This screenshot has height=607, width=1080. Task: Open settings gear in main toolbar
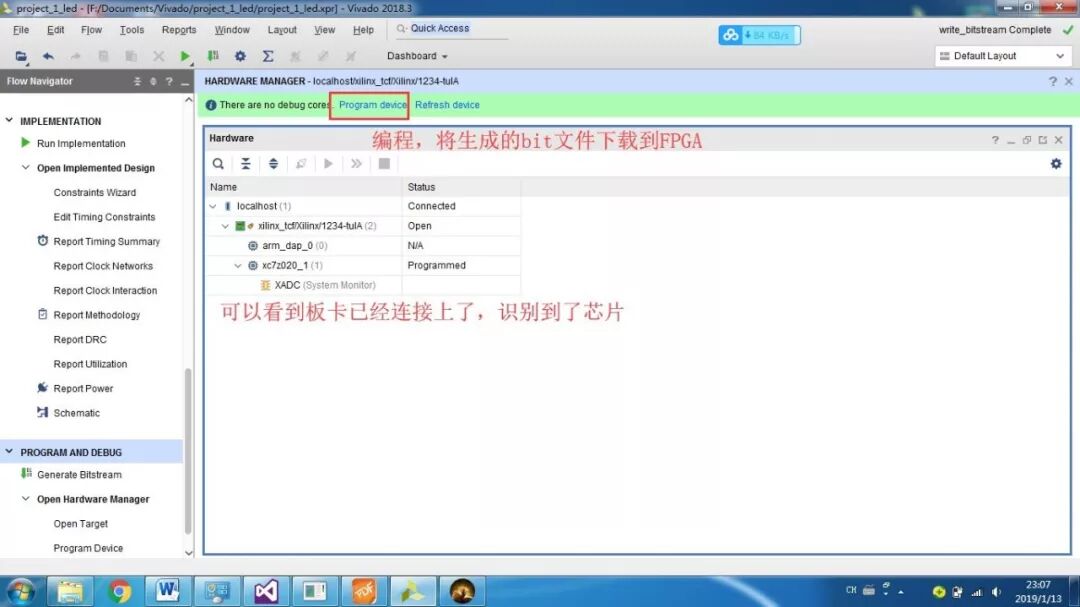[x=240, y=56]
